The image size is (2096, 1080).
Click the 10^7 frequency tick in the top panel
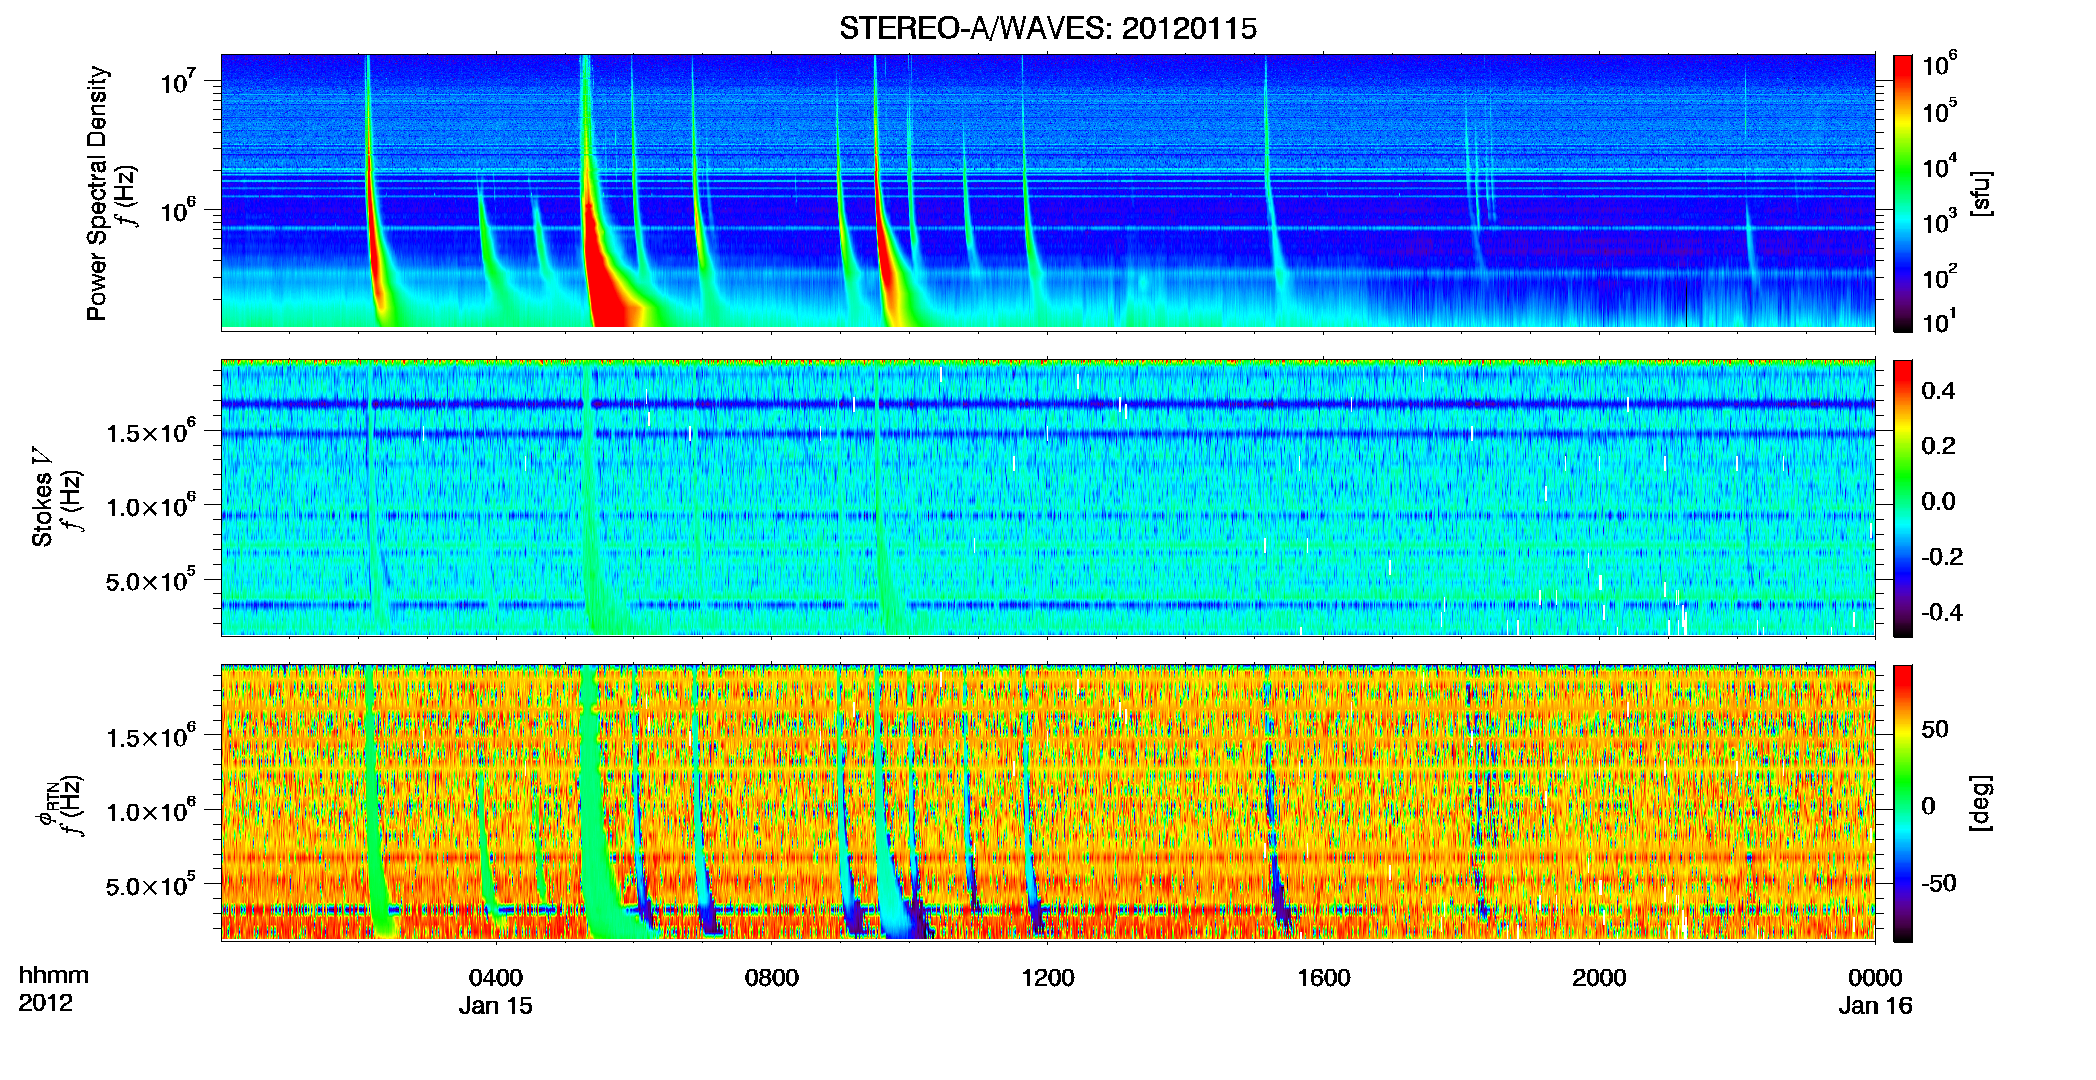tap(181, 82)
